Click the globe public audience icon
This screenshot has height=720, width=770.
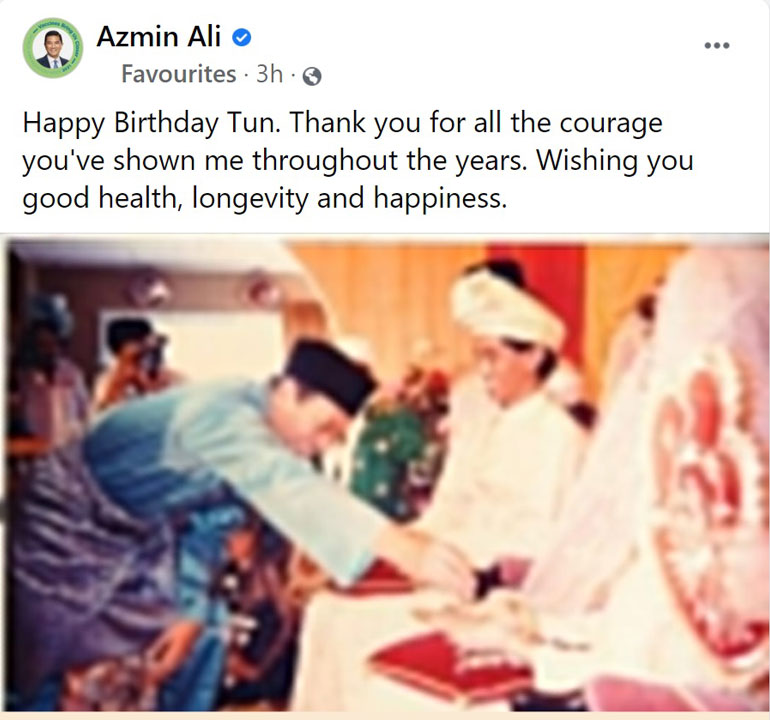coord(312,76)
